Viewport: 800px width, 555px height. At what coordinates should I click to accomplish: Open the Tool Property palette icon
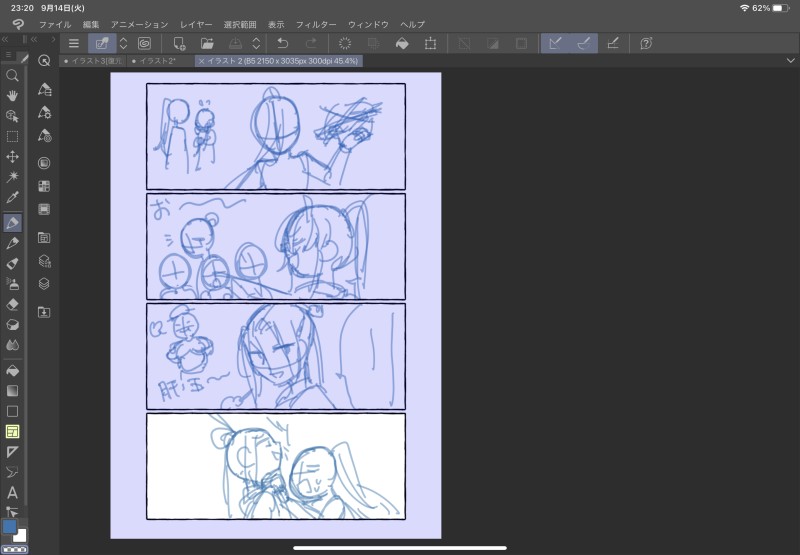(44, 113)
